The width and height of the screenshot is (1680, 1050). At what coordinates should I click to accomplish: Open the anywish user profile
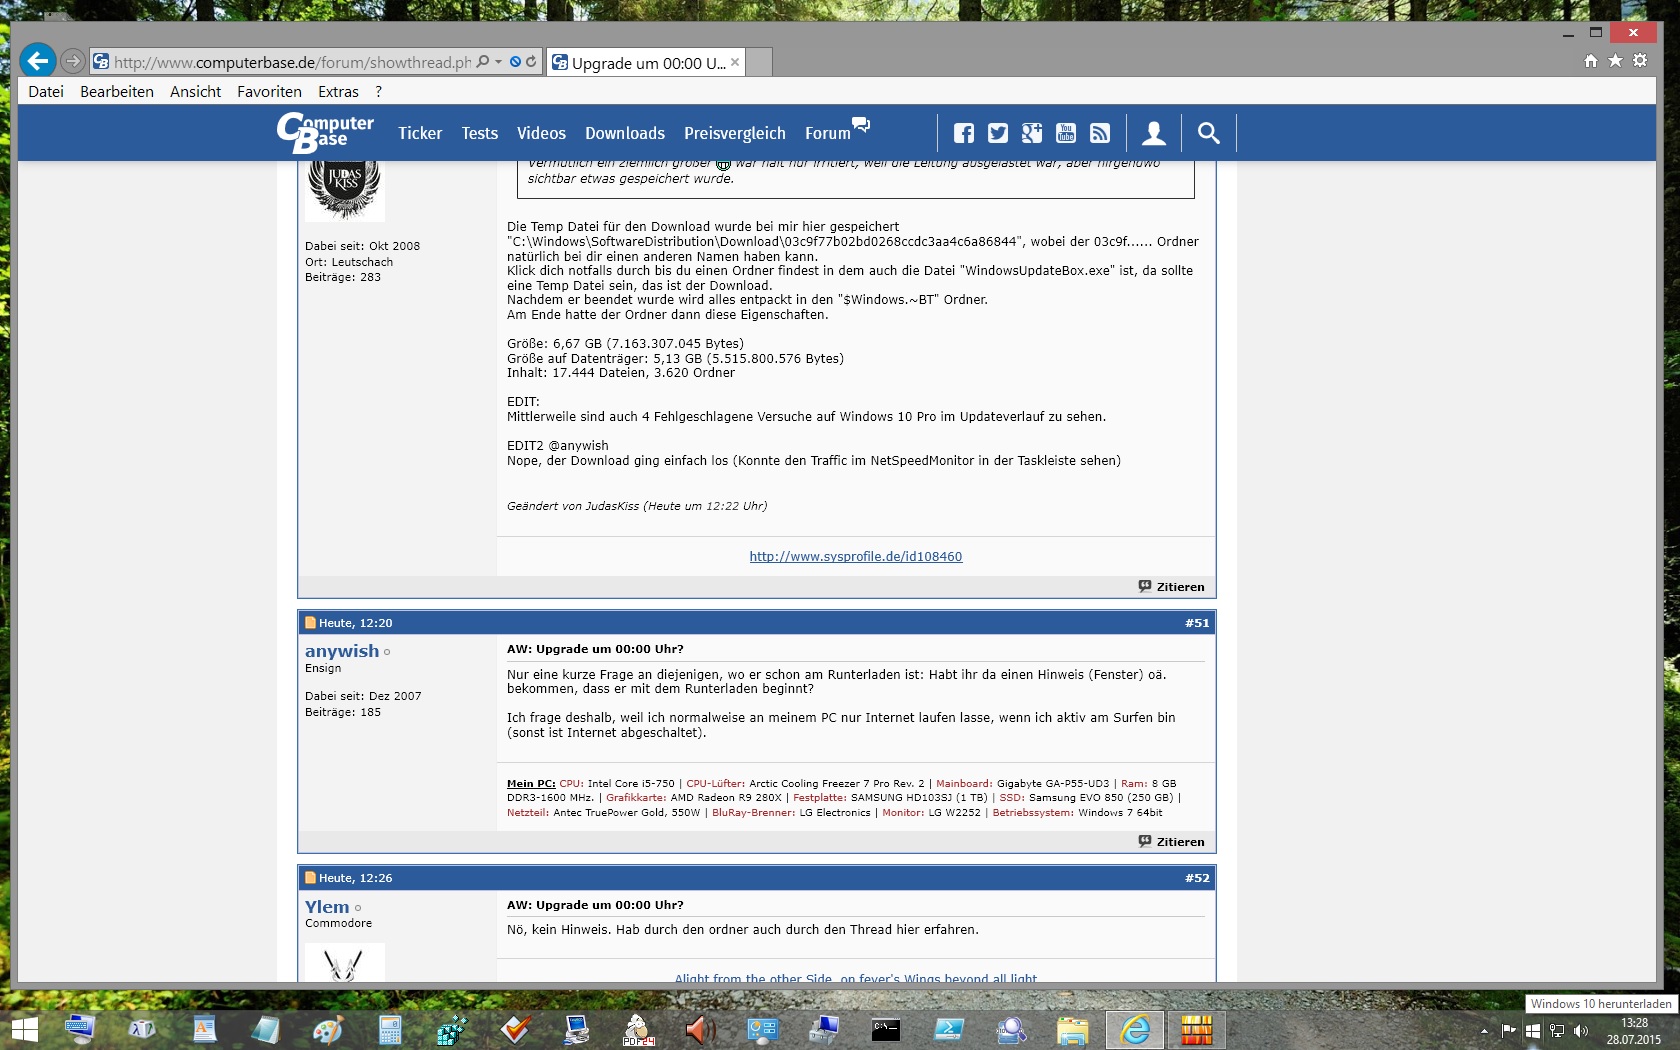coord(342,651)
